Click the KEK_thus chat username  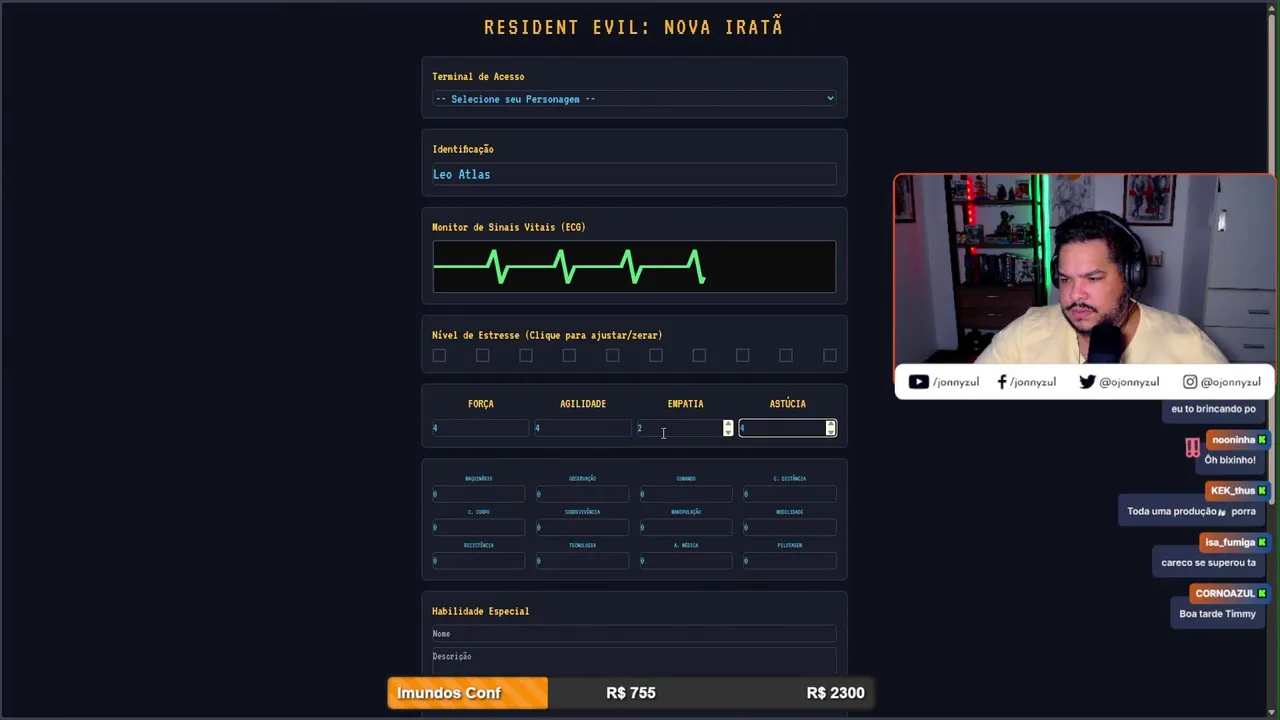(1232, 491)
